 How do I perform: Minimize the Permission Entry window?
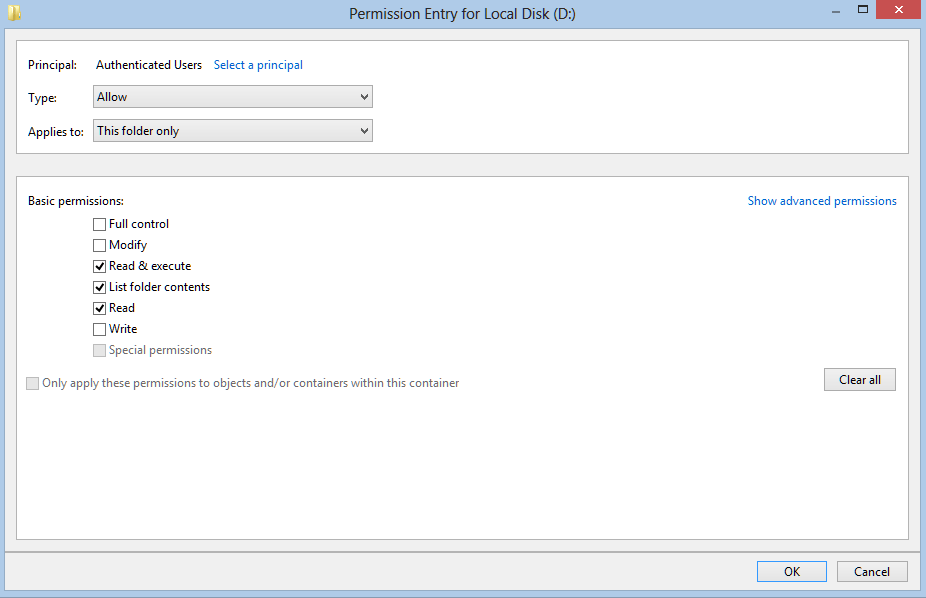pos(836,11)
